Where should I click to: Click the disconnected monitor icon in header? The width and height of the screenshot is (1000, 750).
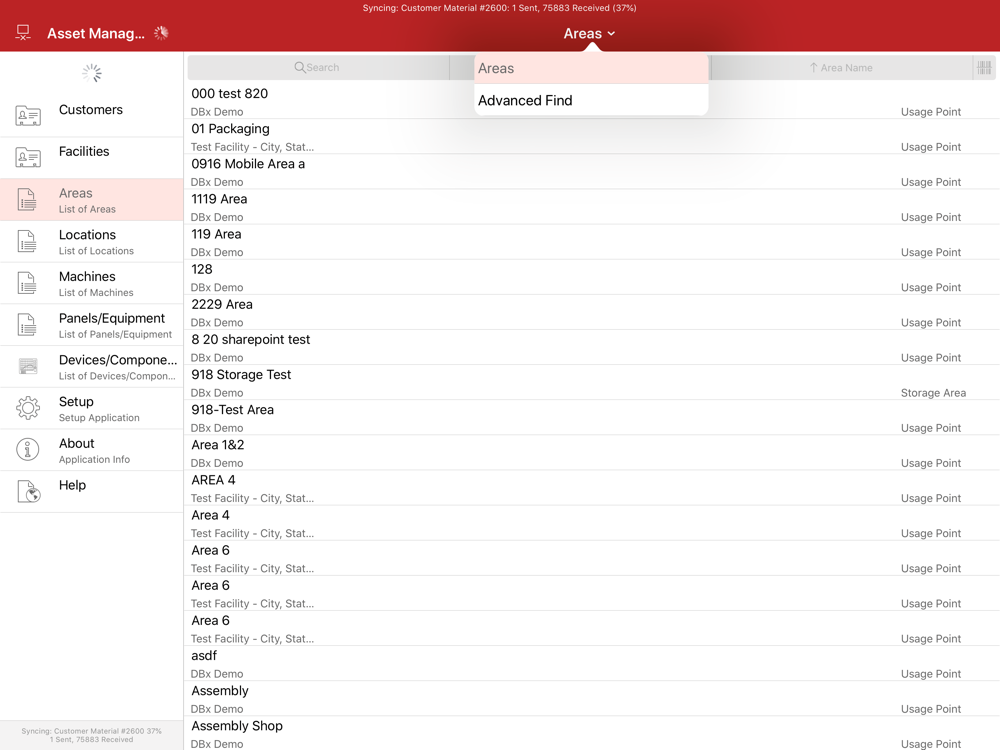[x=23, y=33]
